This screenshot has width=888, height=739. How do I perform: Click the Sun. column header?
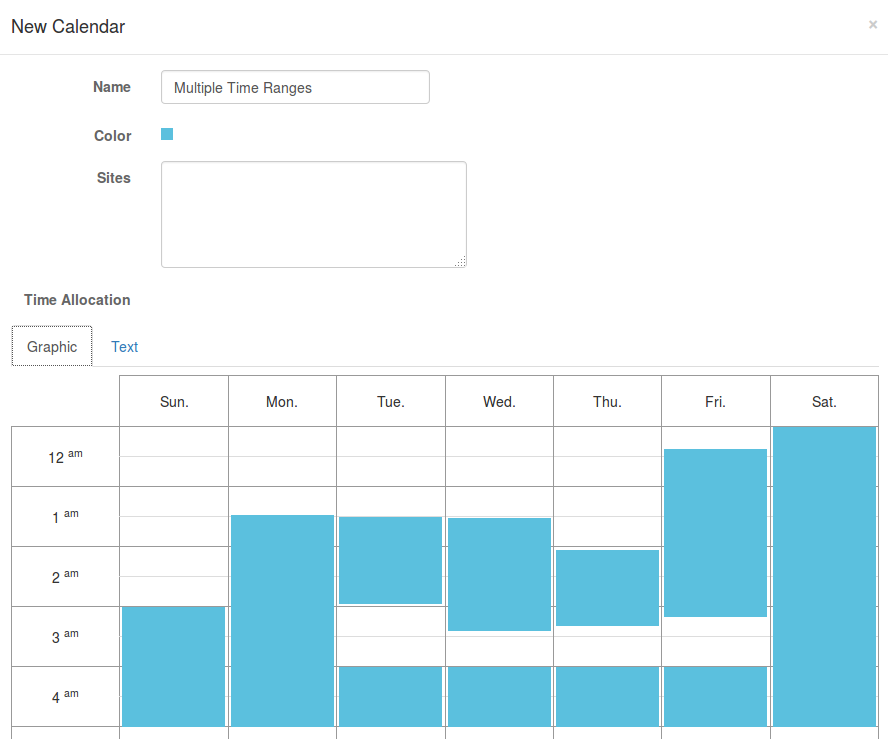tap(174, 402)
